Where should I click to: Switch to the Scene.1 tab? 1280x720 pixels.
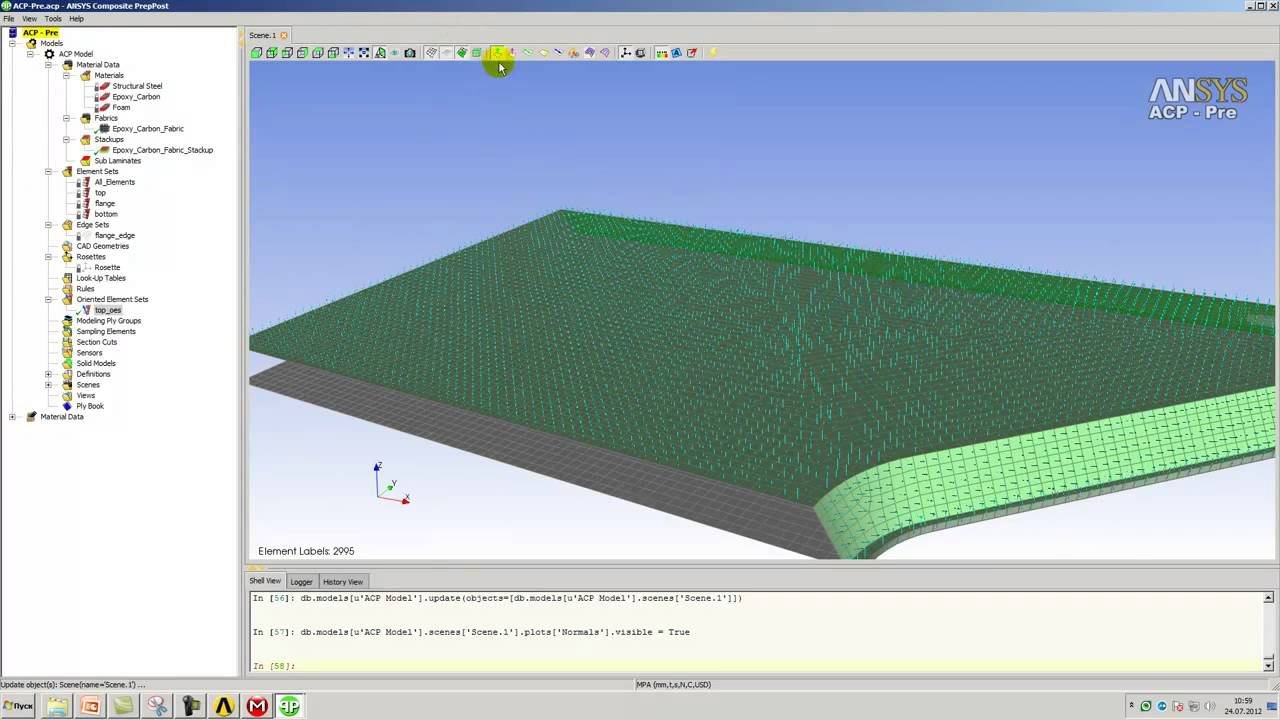pos(262,36)
